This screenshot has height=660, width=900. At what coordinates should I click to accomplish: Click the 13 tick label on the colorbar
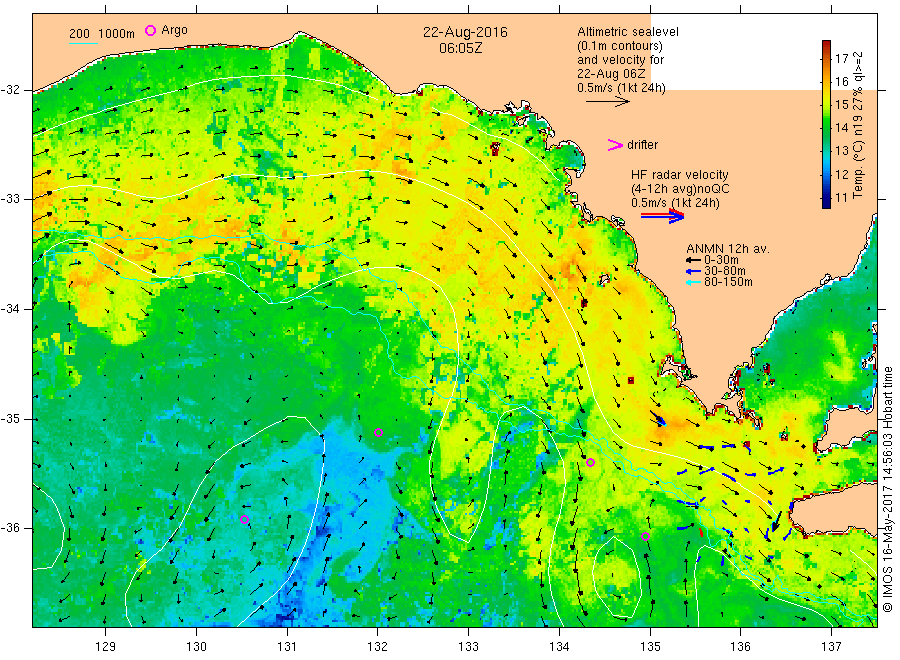click(x=841, y=151)
